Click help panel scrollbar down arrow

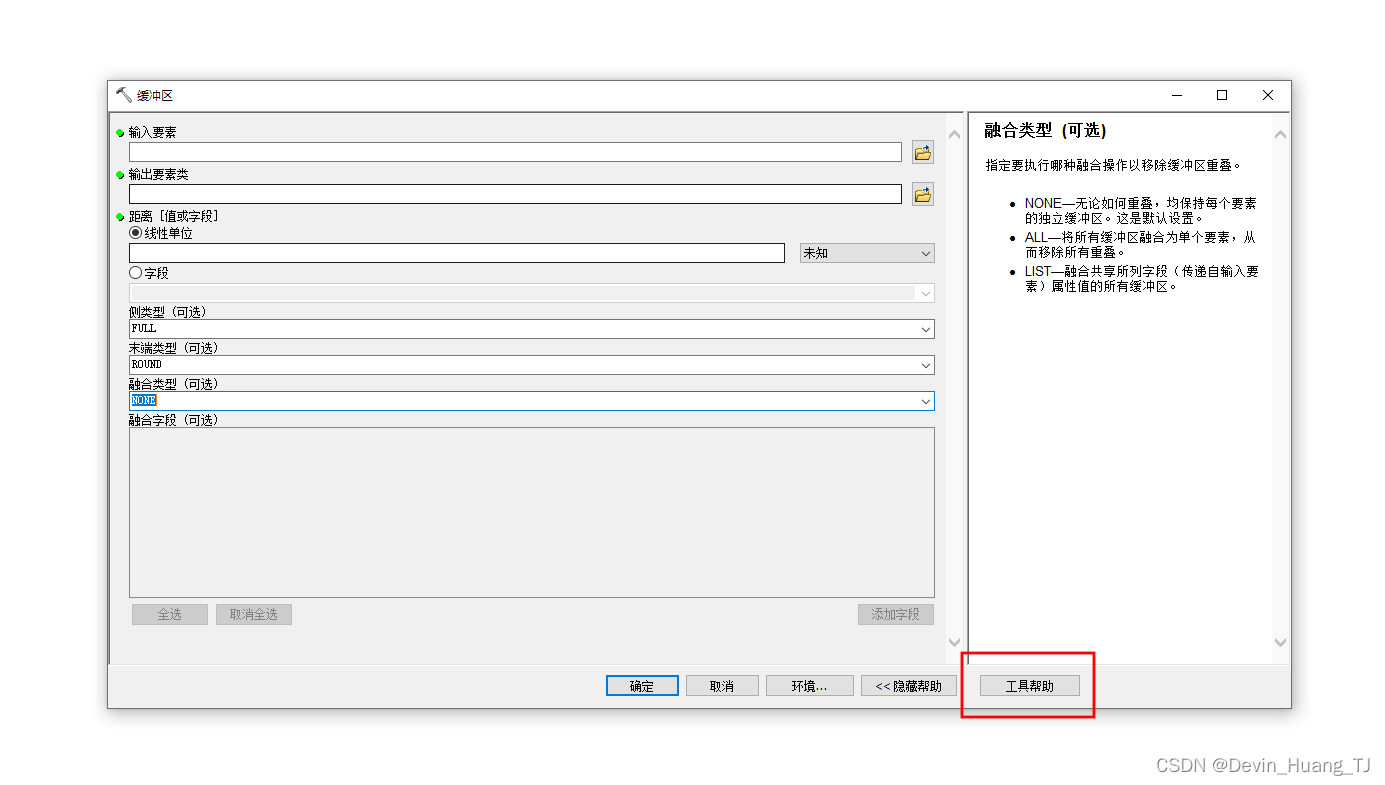(x=1280, y=642)
